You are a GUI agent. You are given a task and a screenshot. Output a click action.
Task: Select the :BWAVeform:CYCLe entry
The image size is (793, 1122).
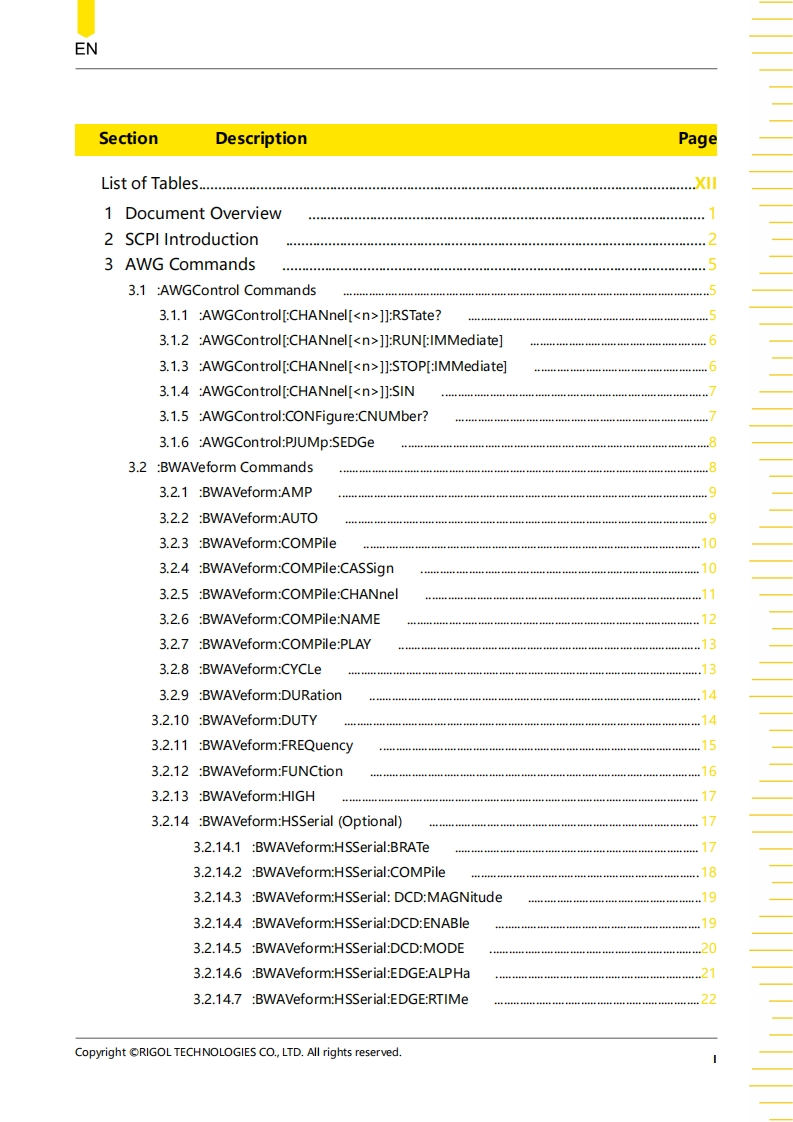(x=260, y=669)
